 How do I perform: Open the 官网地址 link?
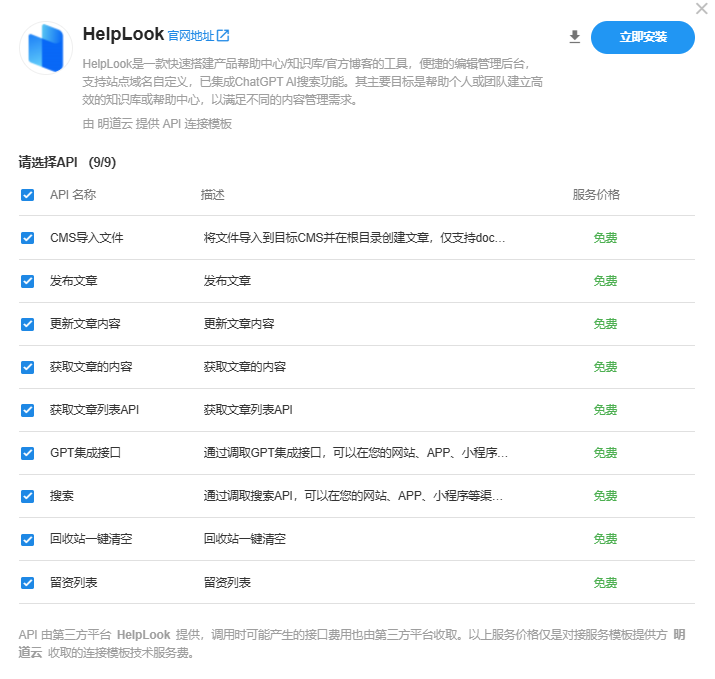click(191, 36)
